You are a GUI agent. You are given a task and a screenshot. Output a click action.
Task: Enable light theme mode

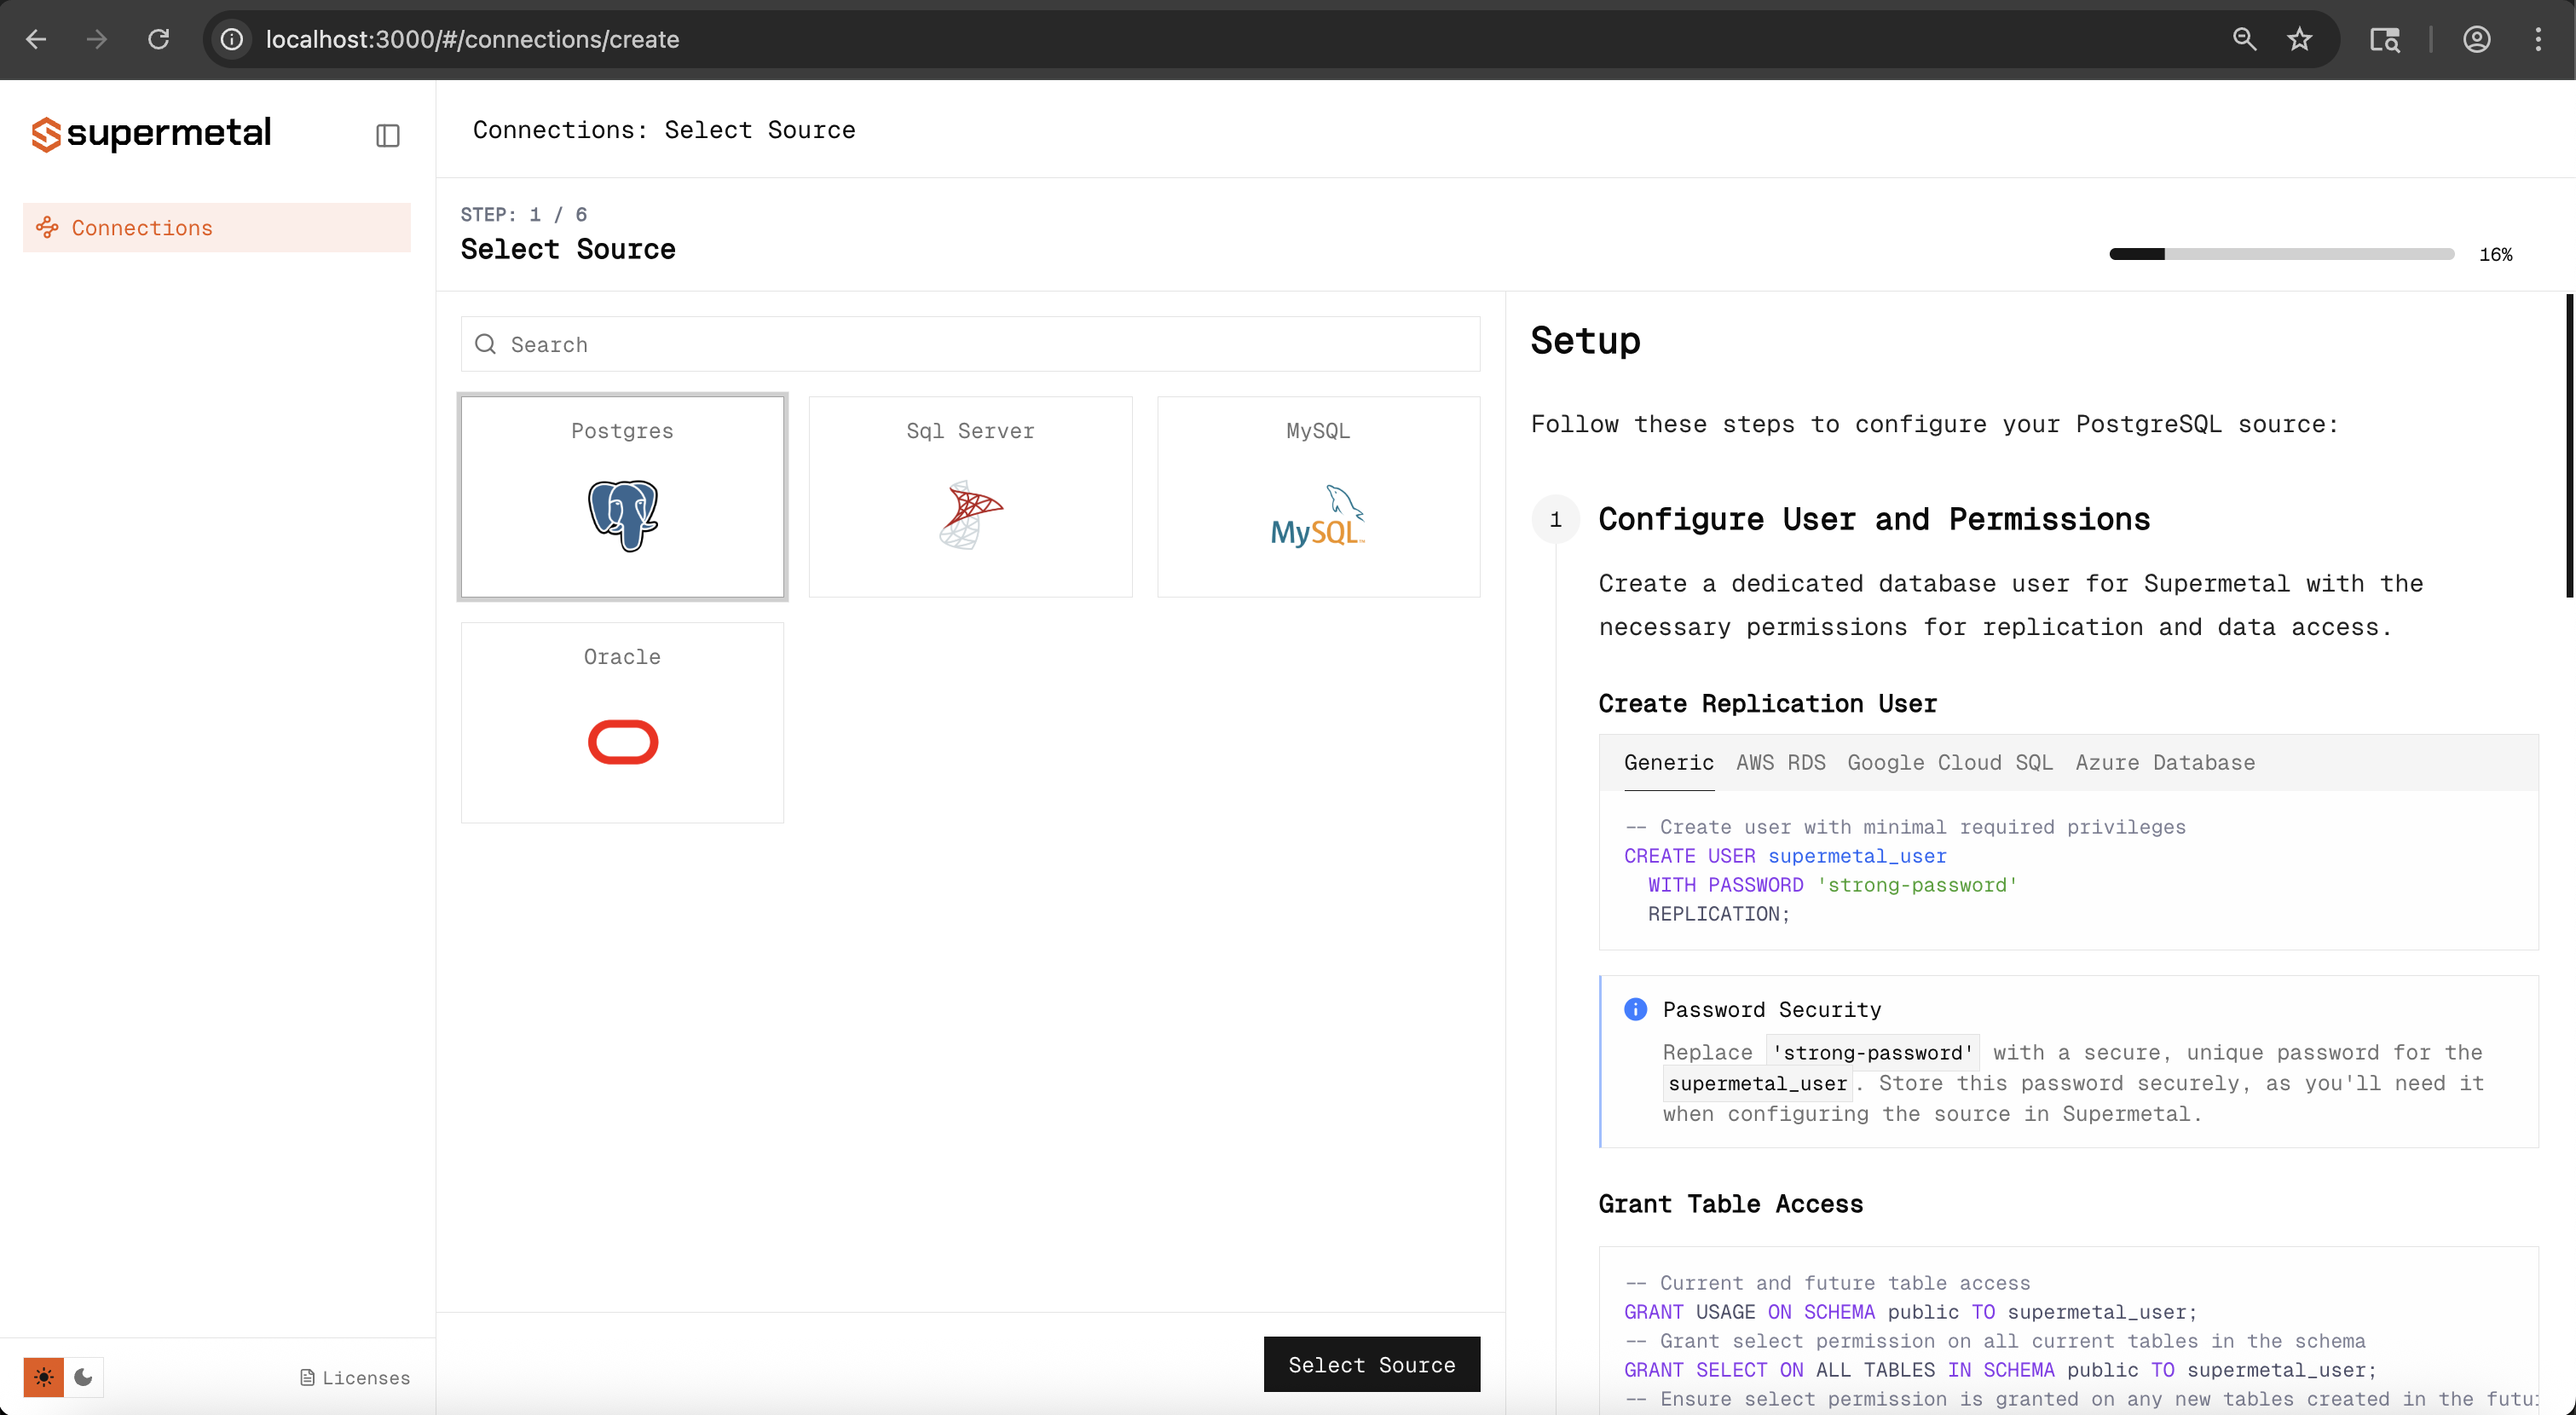43,1377
